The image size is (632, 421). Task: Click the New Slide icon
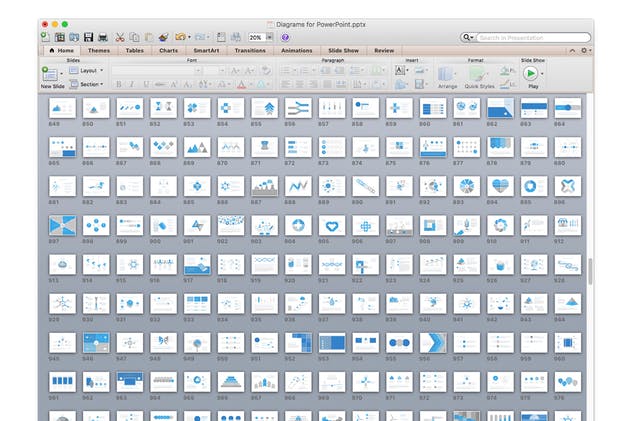(x=50, y=74)
